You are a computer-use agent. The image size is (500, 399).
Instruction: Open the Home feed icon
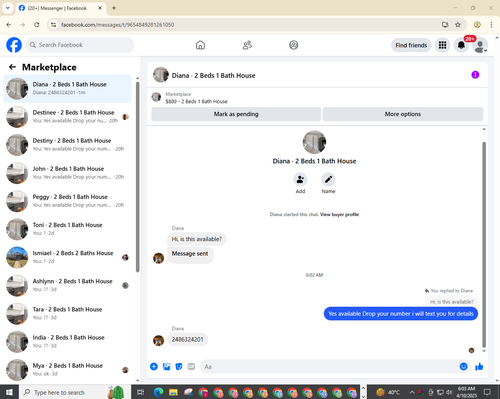(200, 45)
